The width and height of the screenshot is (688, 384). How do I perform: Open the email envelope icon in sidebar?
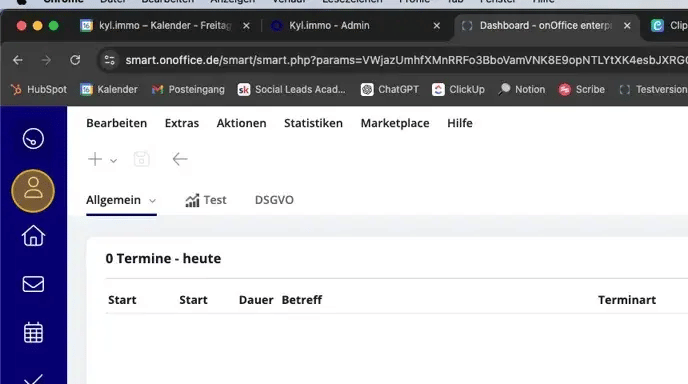tap(33, 284)
